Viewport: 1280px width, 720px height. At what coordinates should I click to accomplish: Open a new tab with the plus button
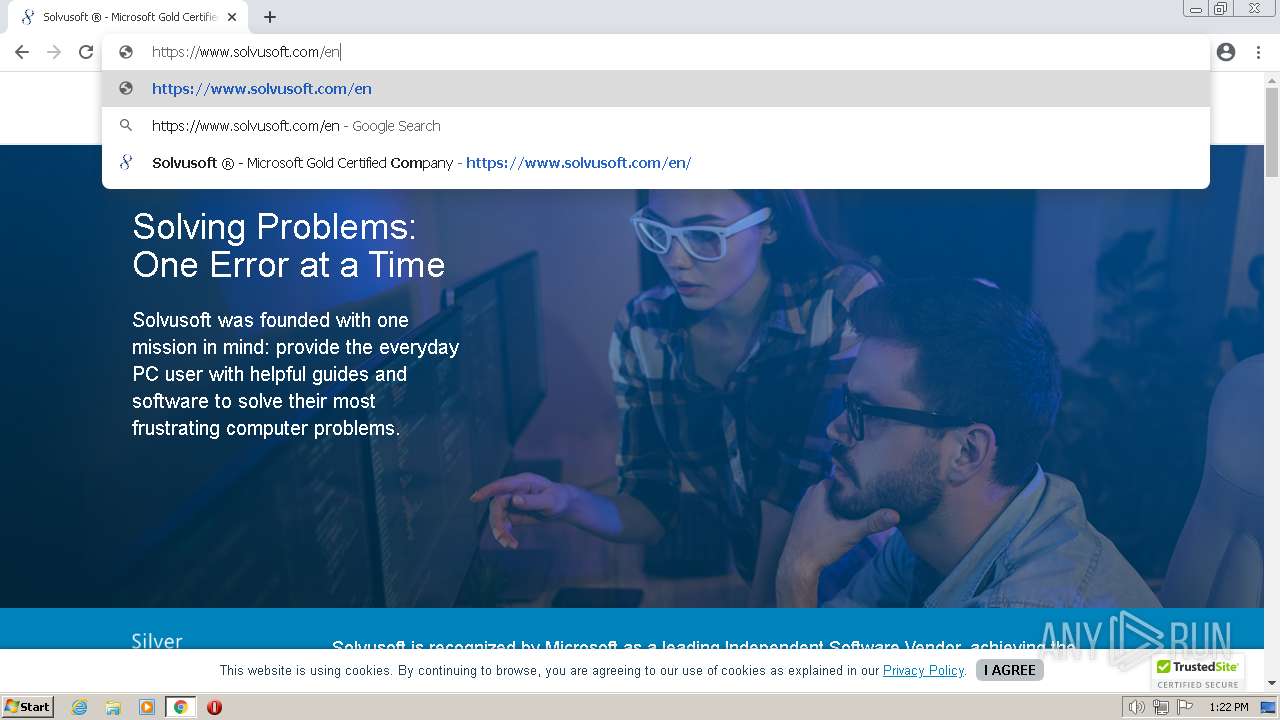(270, 17)
